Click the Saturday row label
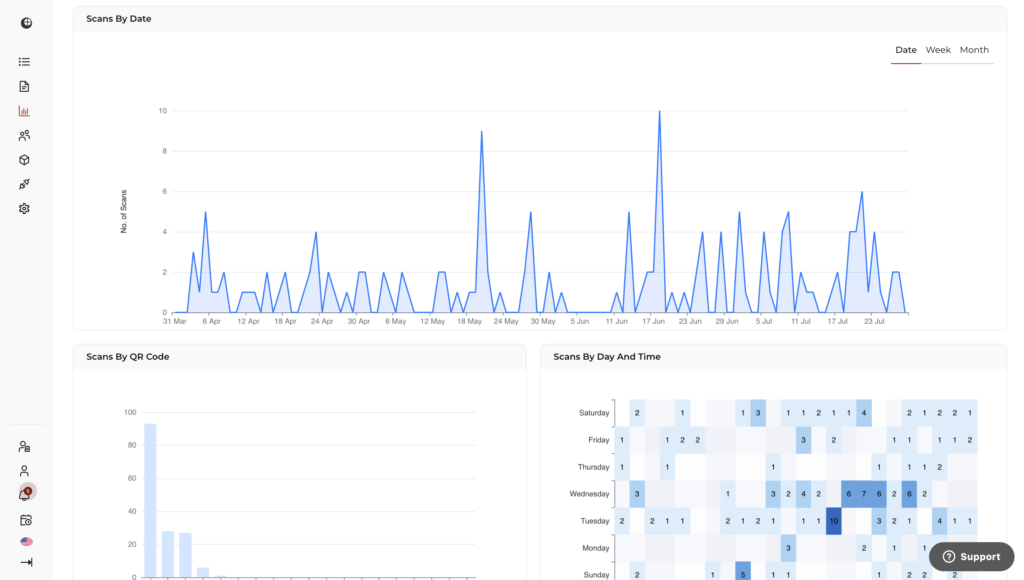The height and width of the screenshot is (580, 1024). pos(594,413)
